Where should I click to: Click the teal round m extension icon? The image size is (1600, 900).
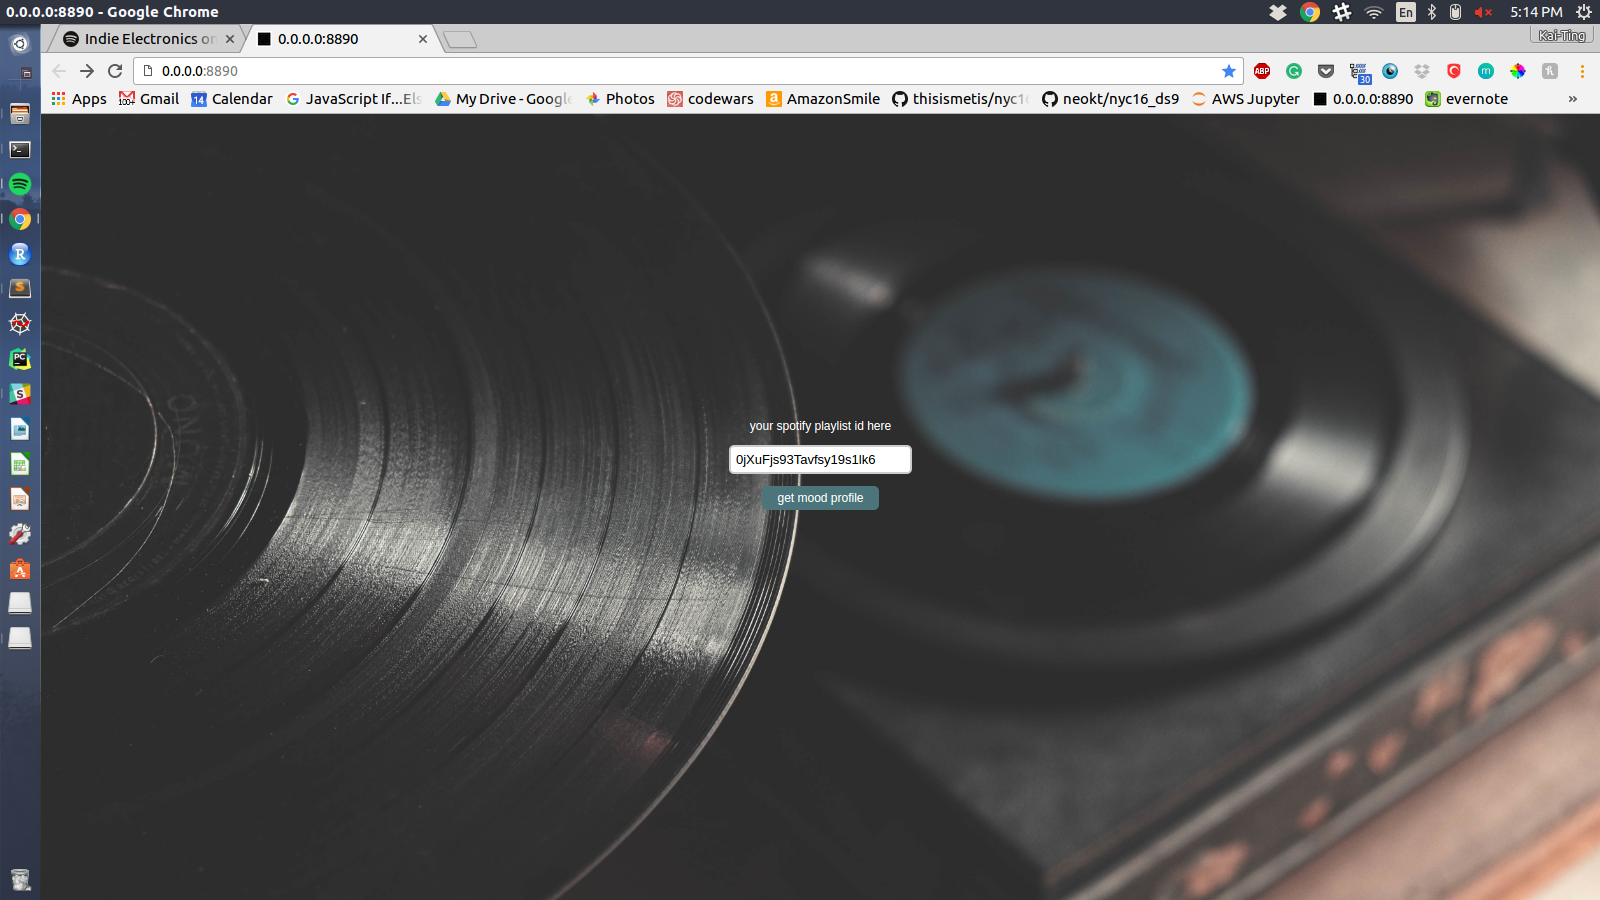coord(1486,71)
